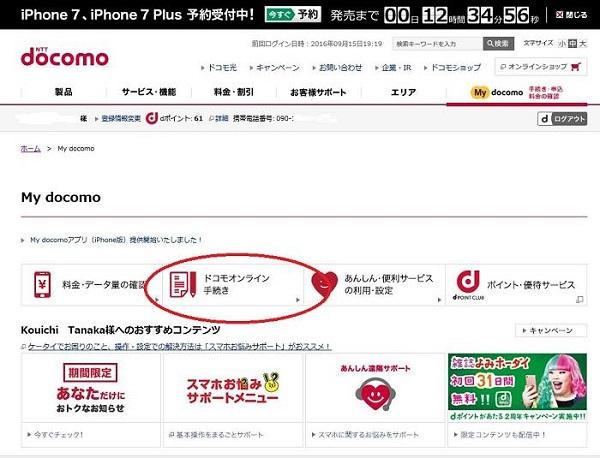This screenshot has height=458, width=600.
Task: Select the 大 text size option
Action: 584,44
